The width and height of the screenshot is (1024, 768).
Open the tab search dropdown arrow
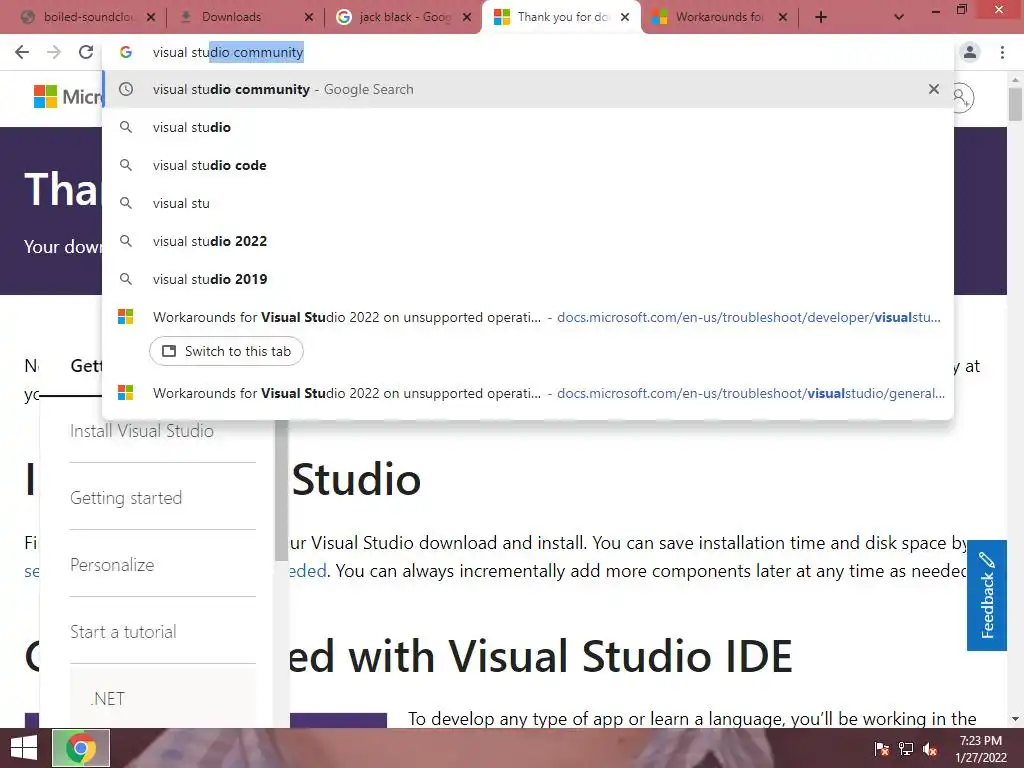[x=899, y=17]
